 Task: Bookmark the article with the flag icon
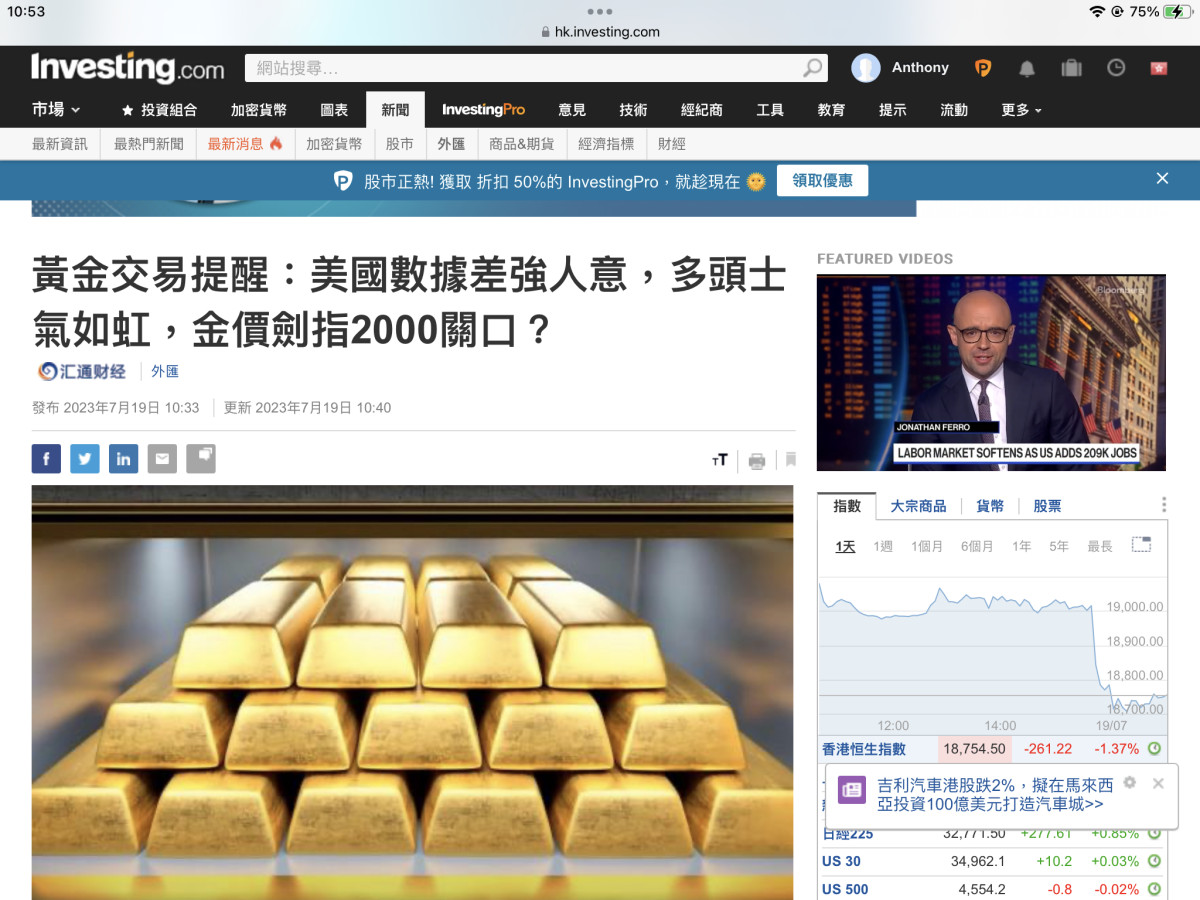[x=790, y=460]
